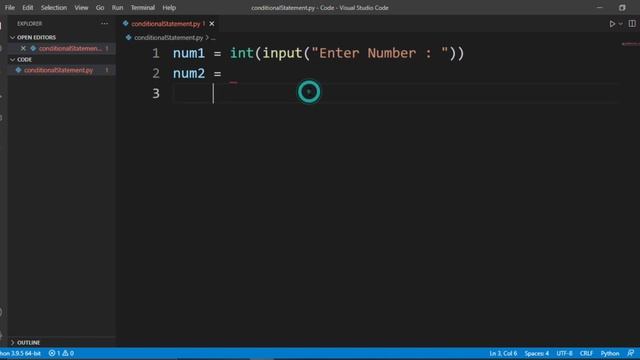Open the breadcrumb symbol ellipsis
Viewport: 640px width, 360px height.
point(213,38)
